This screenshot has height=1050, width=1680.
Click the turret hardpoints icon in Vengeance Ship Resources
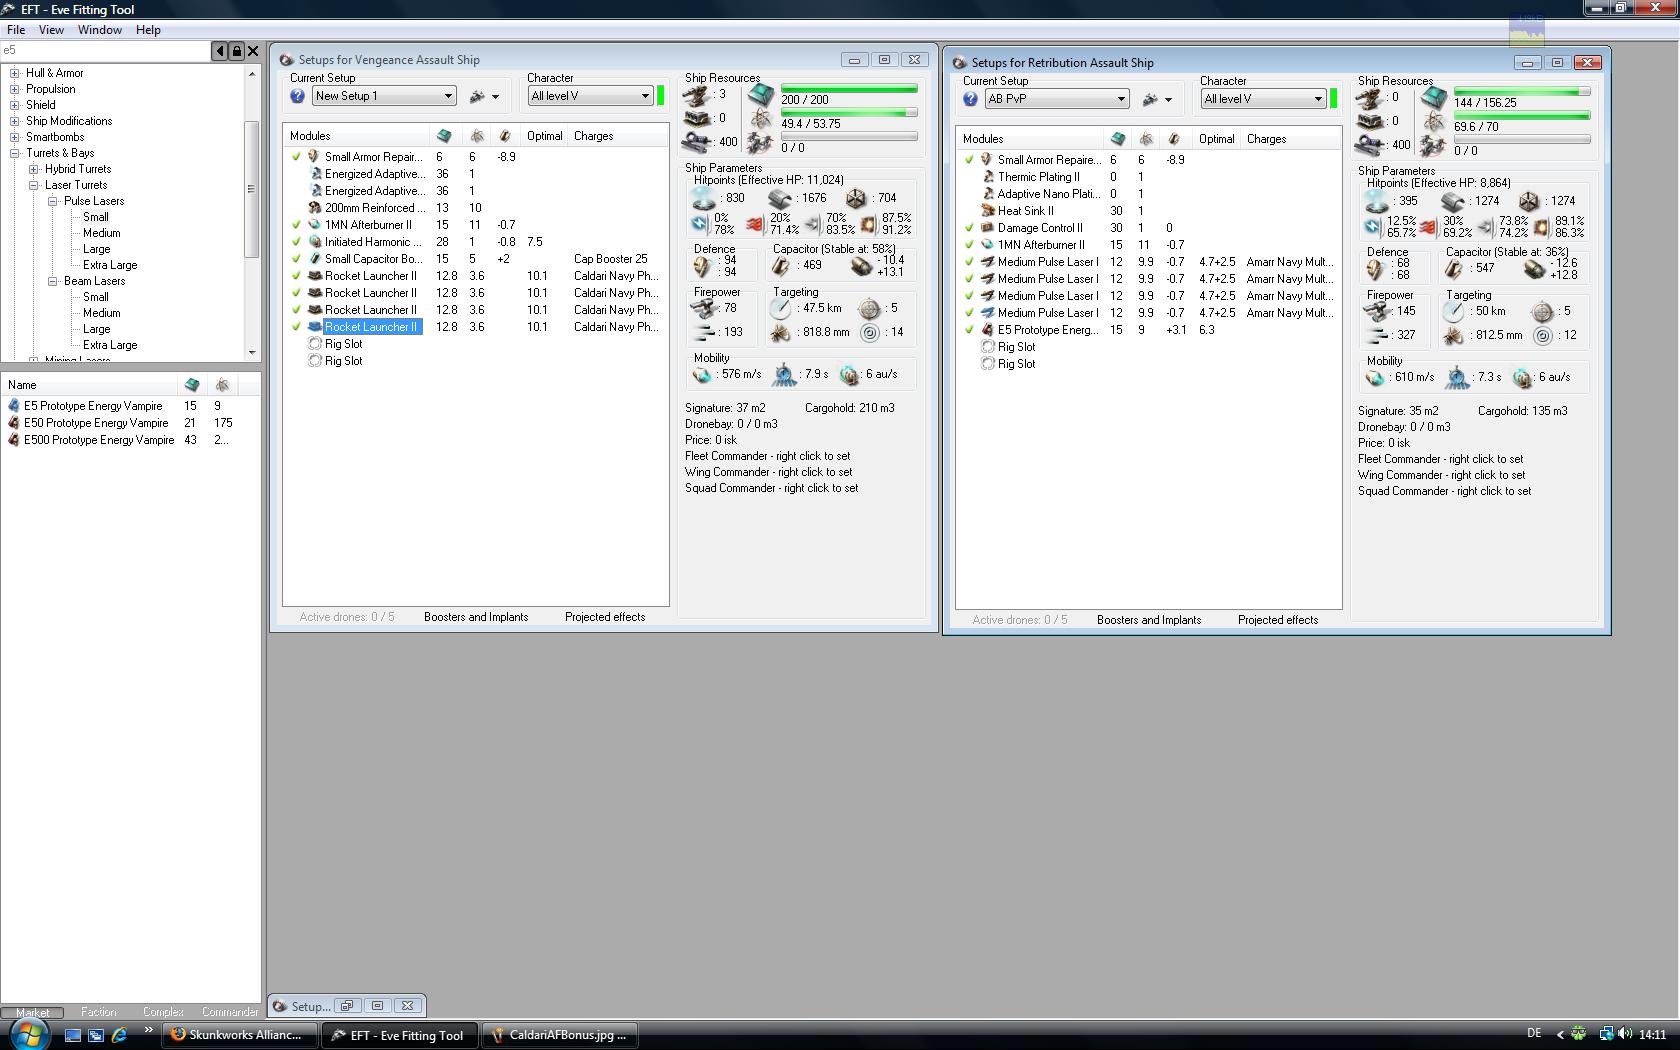(697, 95)
